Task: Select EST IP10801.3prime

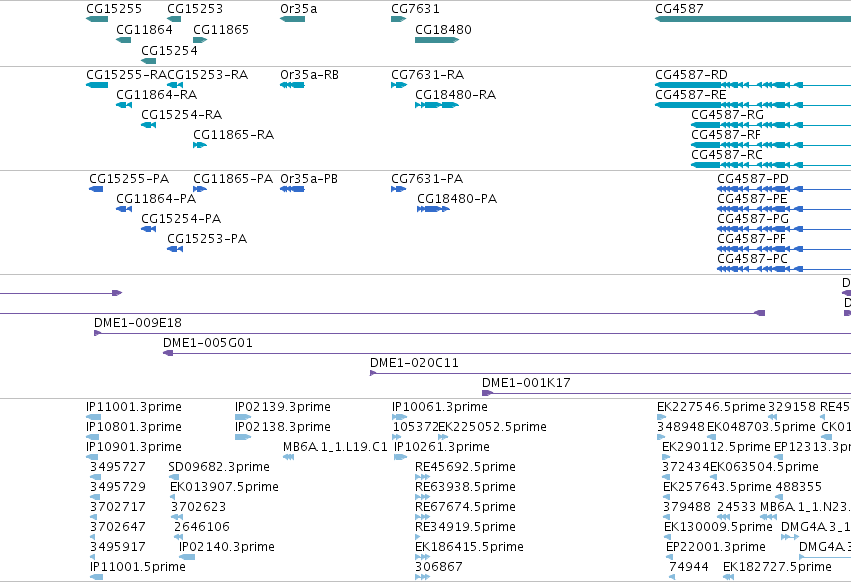Action: [x=93, y=437]
